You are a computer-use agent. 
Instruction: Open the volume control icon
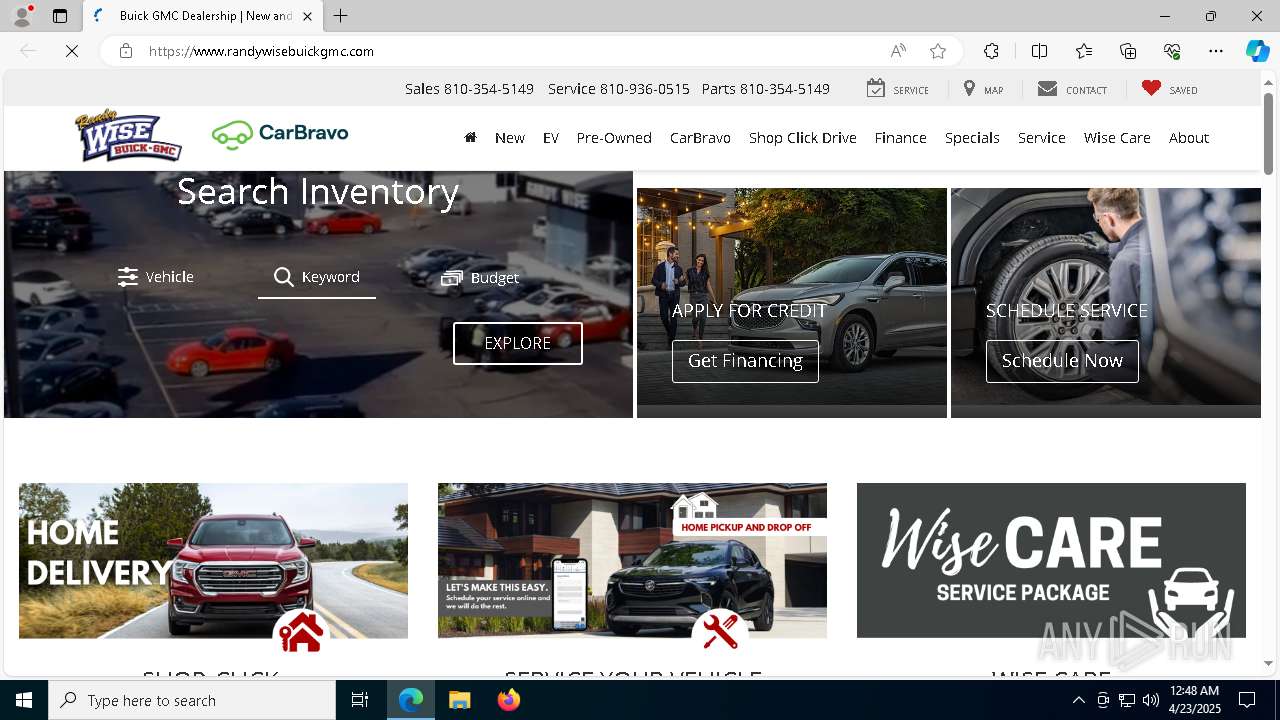pyautogui.click(x=1150, y=700)
